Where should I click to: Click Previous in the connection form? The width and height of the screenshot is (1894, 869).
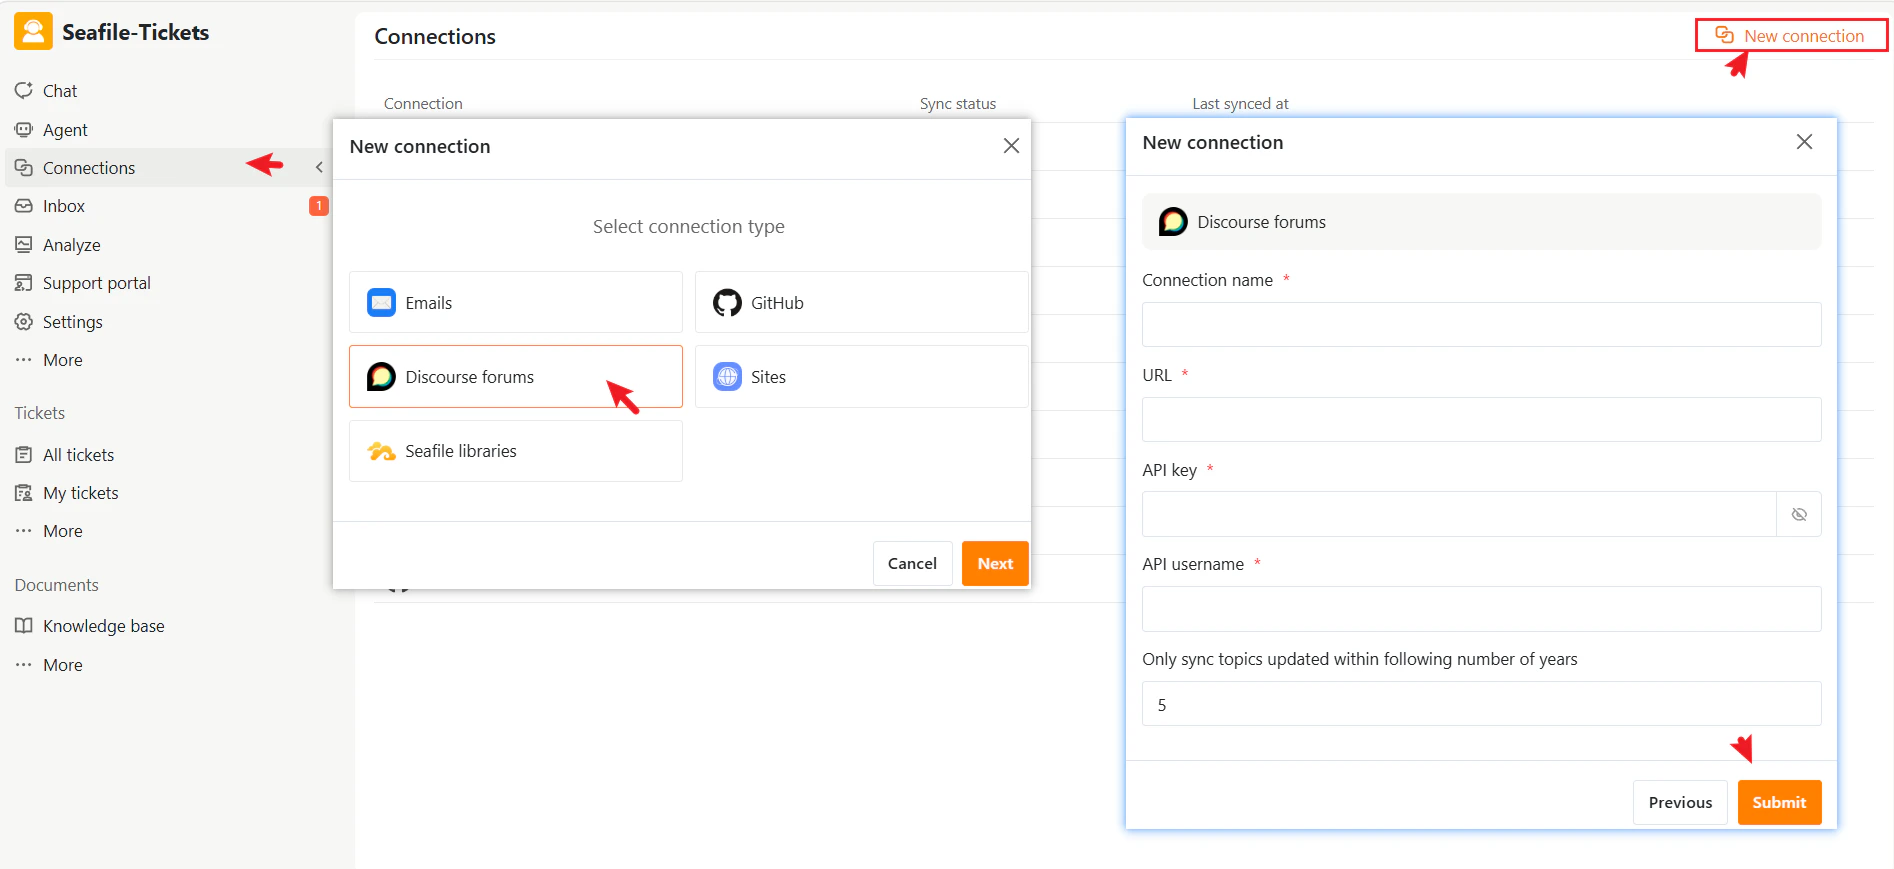[1680, 803]
